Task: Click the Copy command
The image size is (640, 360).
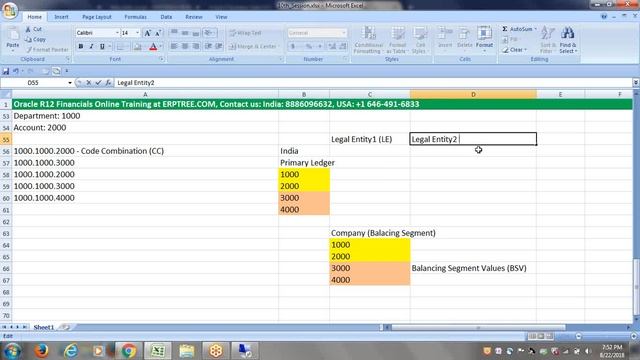Action: point(36,40)
